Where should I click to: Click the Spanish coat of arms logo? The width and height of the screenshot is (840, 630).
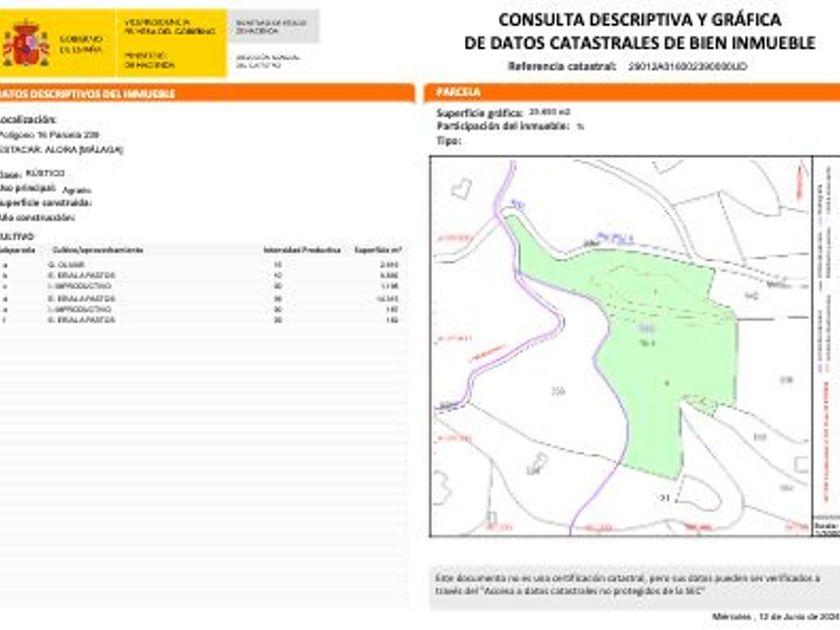[x=25, y=44]
